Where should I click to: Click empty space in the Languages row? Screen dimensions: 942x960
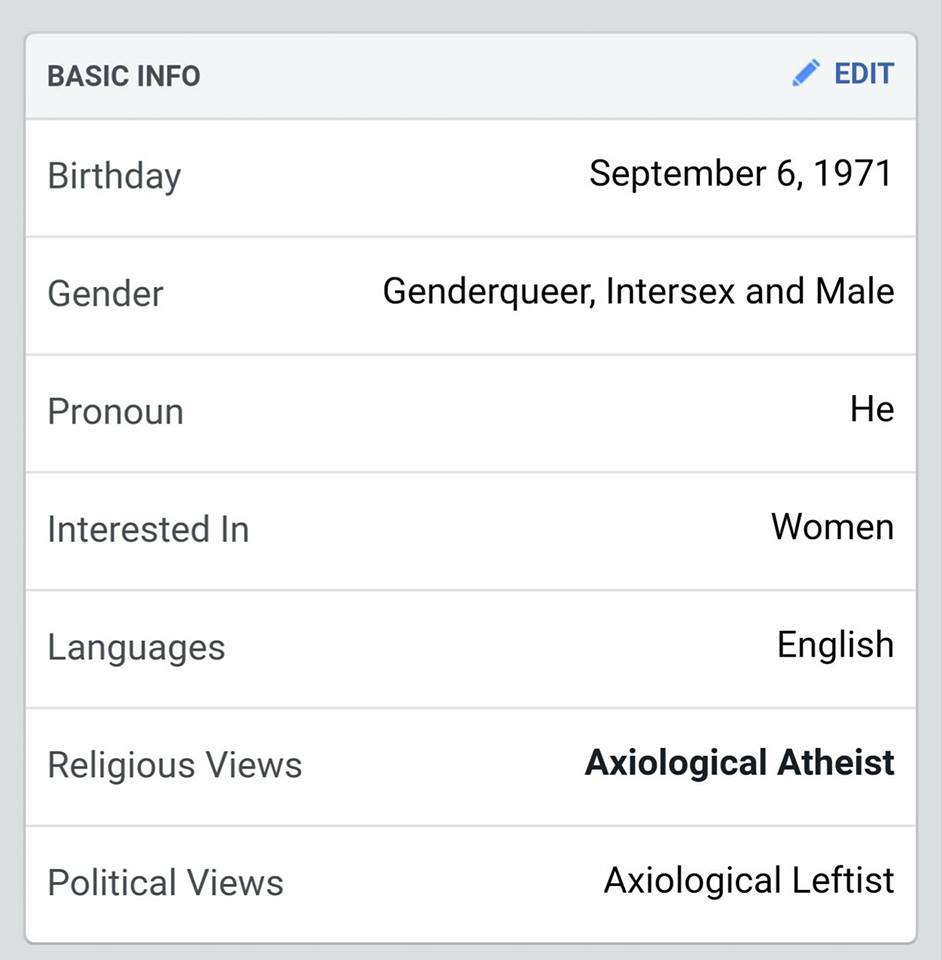pyautogui.click(x=502, y=649)
